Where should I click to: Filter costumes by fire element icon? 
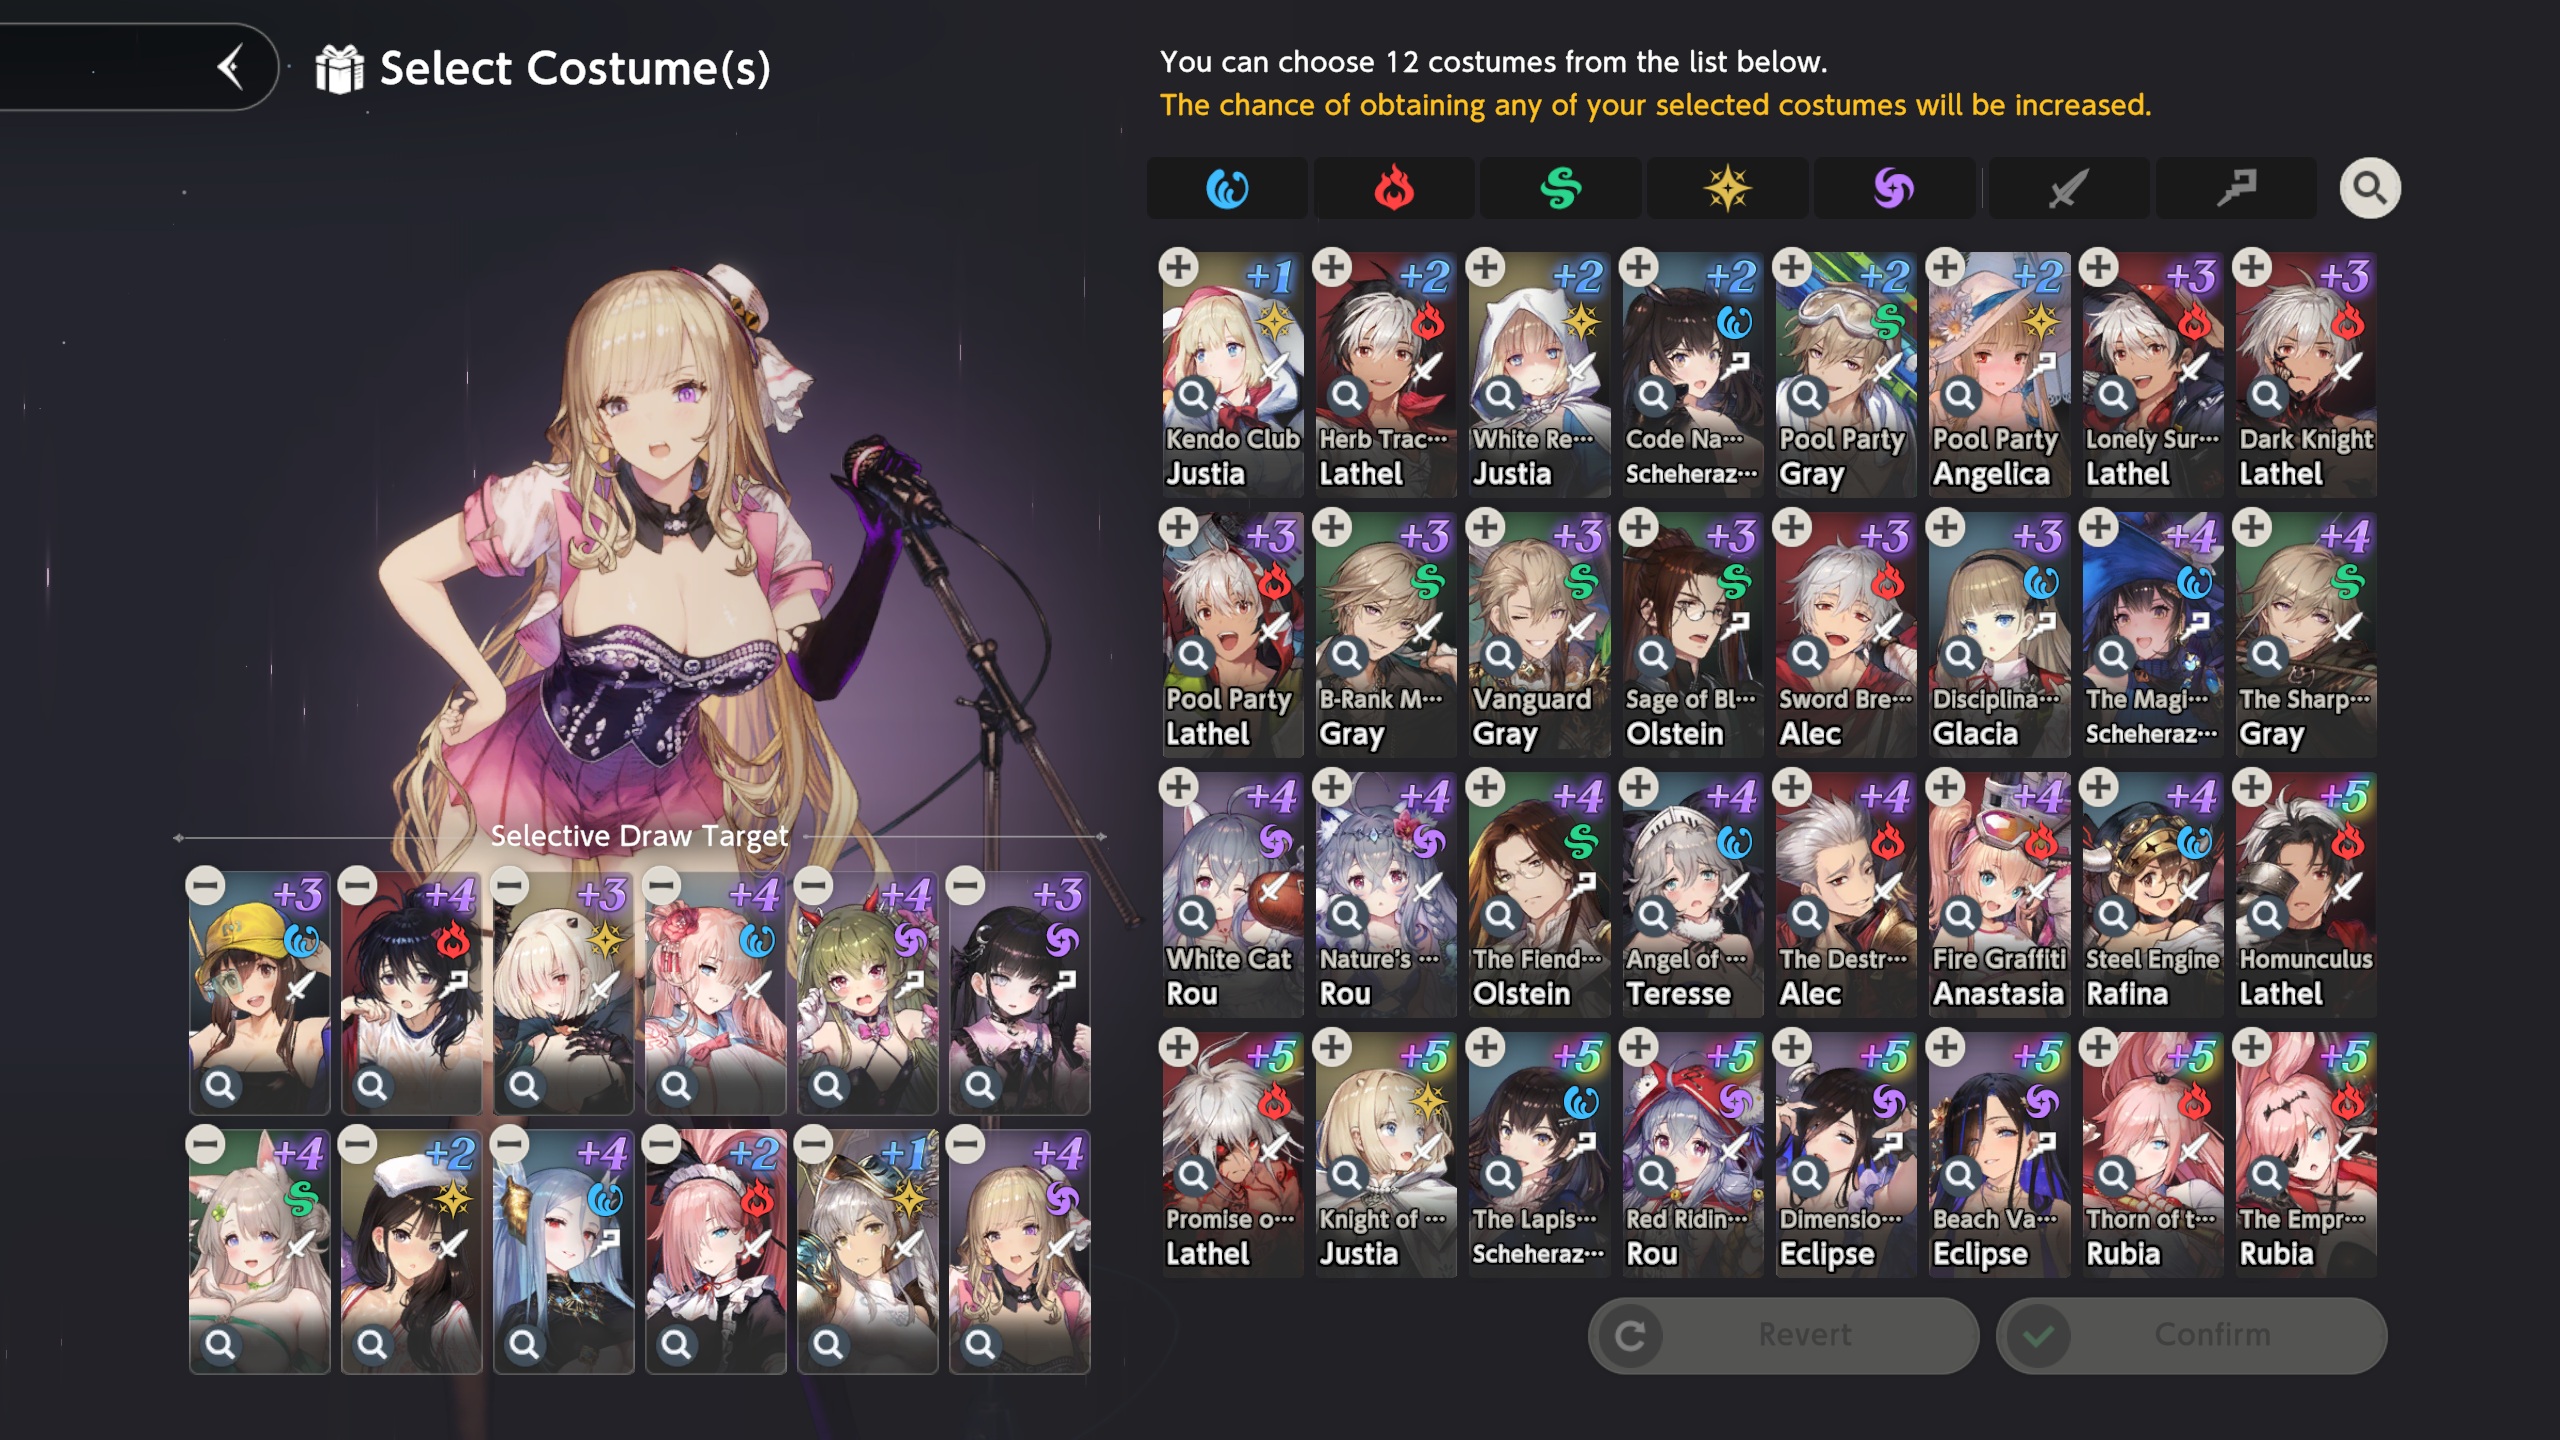[x=1394, y=188]
